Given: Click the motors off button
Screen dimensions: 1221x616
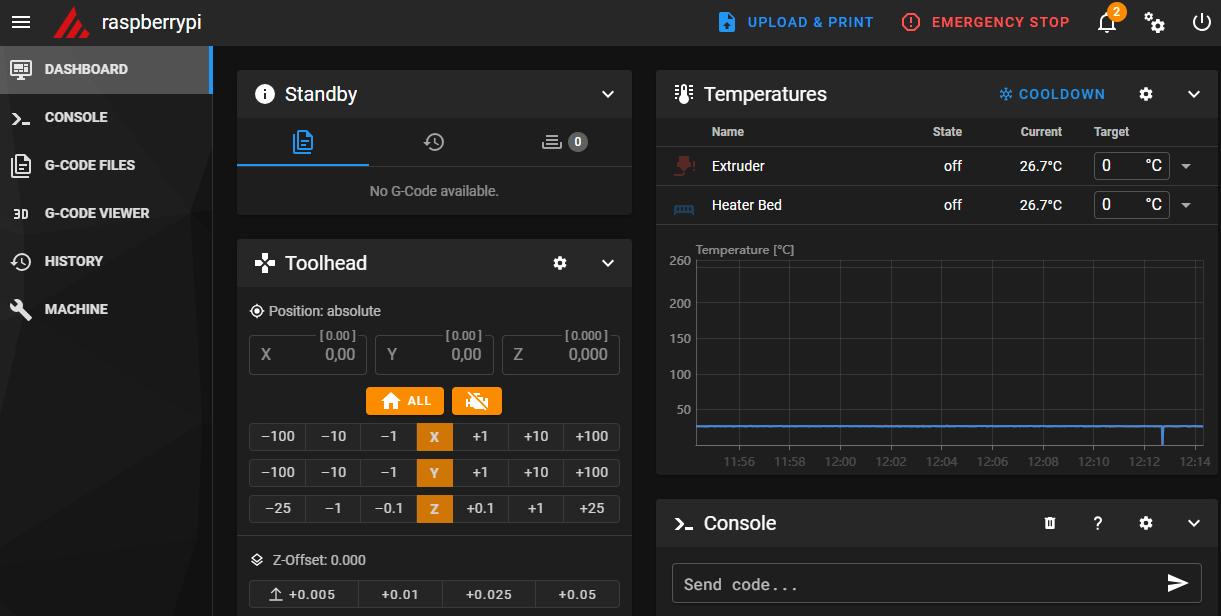Looking at the screenshot, I should 477,401.
